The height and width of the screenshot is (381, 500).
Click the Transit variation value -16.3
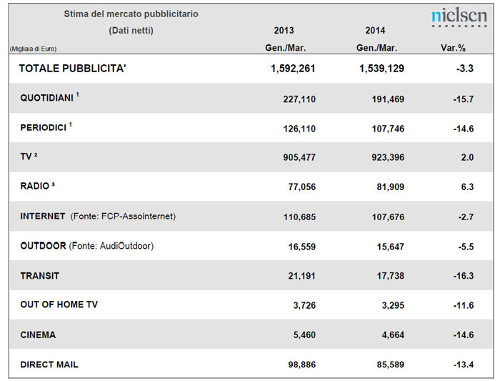[x=463, y=276]
